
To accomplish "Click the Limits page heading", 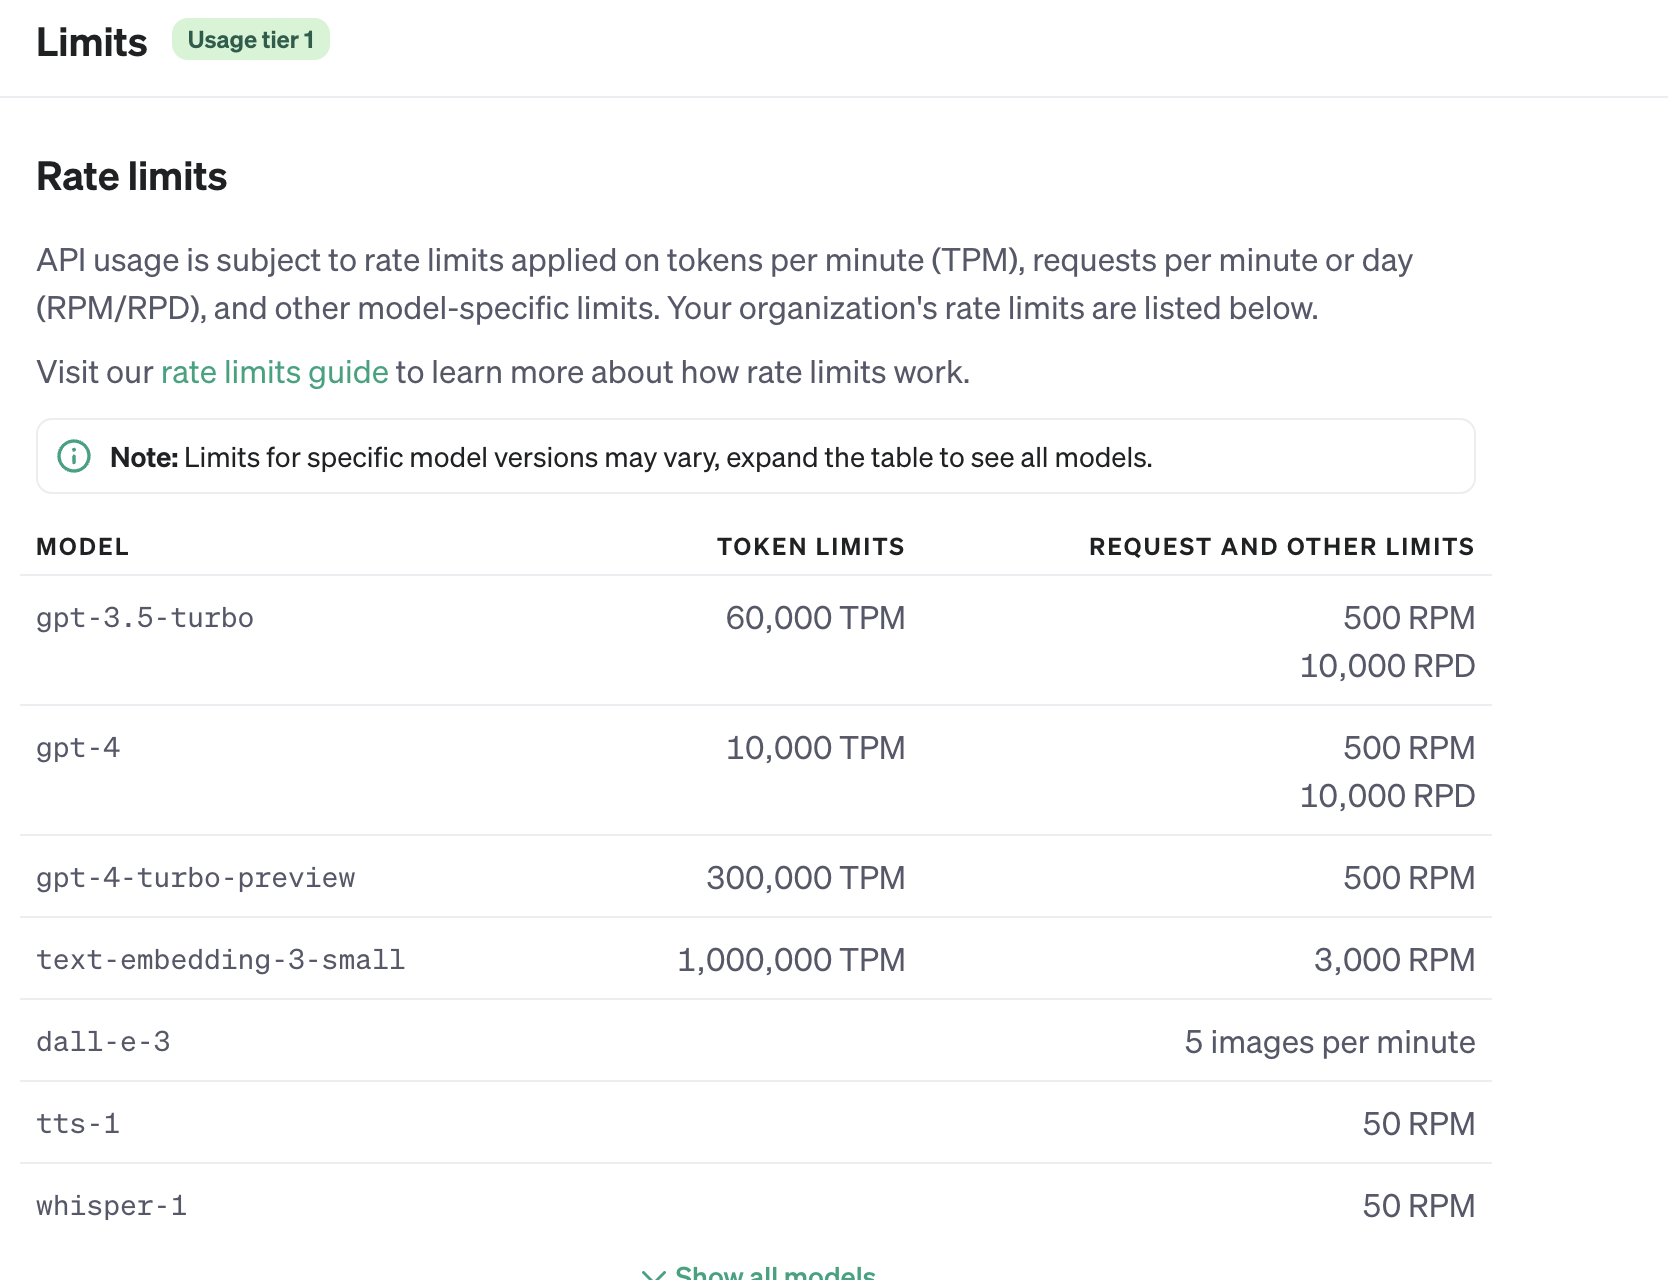I will 92,42.
